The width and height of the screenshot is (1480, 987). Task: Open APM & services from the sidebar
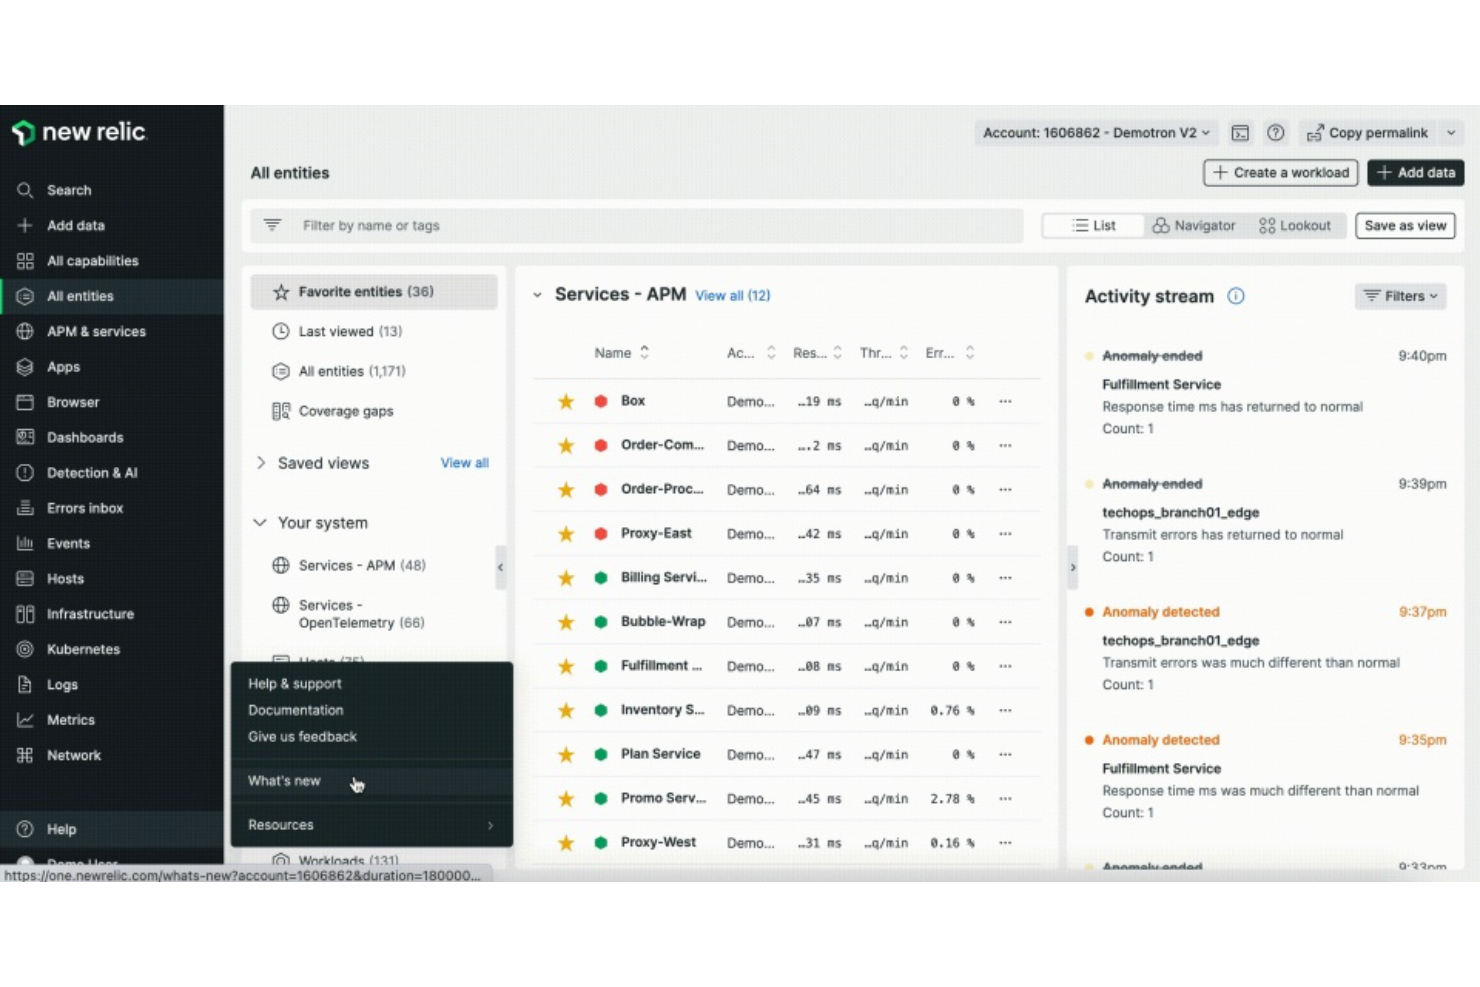coord(96,331)
